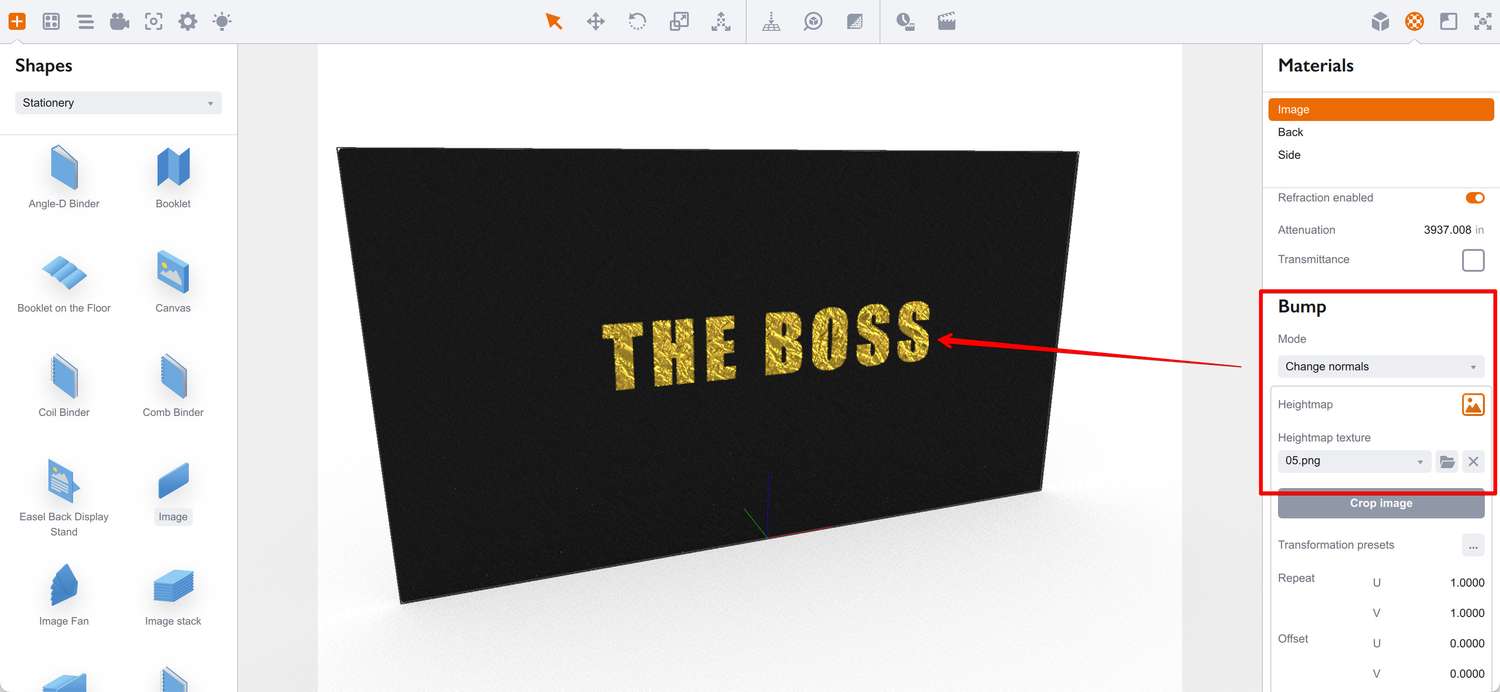Click the grid layout icon in toolbar

[51, 21]
